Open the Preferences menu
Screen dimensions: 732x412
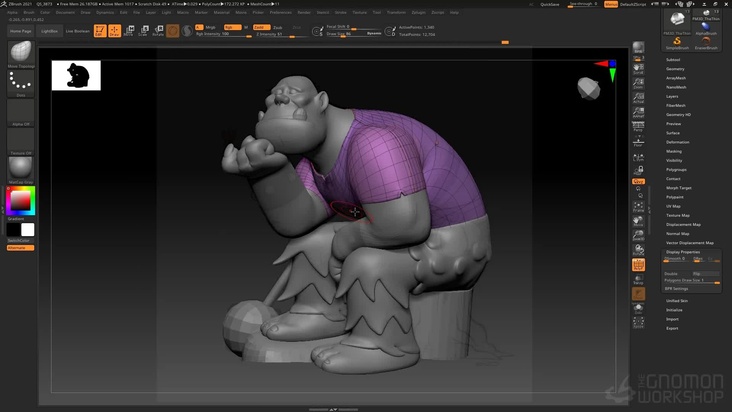281,13
